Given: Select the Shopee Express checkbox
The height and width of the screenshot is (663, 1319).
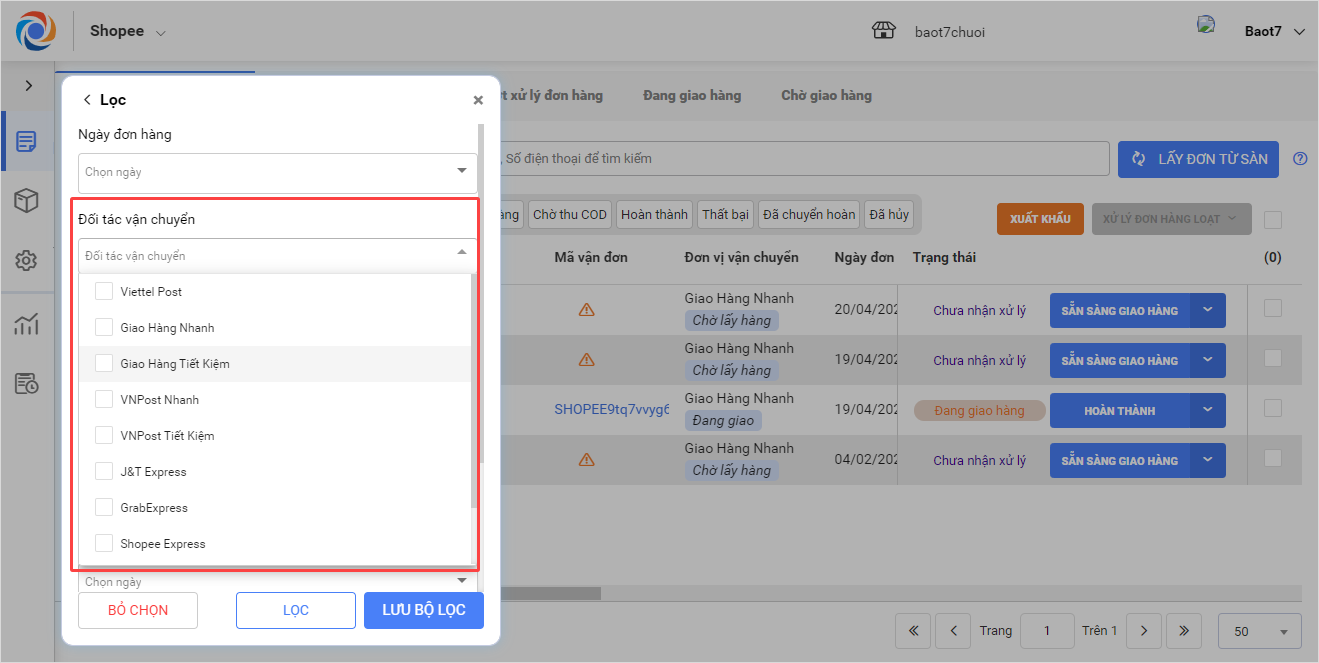Looking at the screenshot, I should click(104, 544).
